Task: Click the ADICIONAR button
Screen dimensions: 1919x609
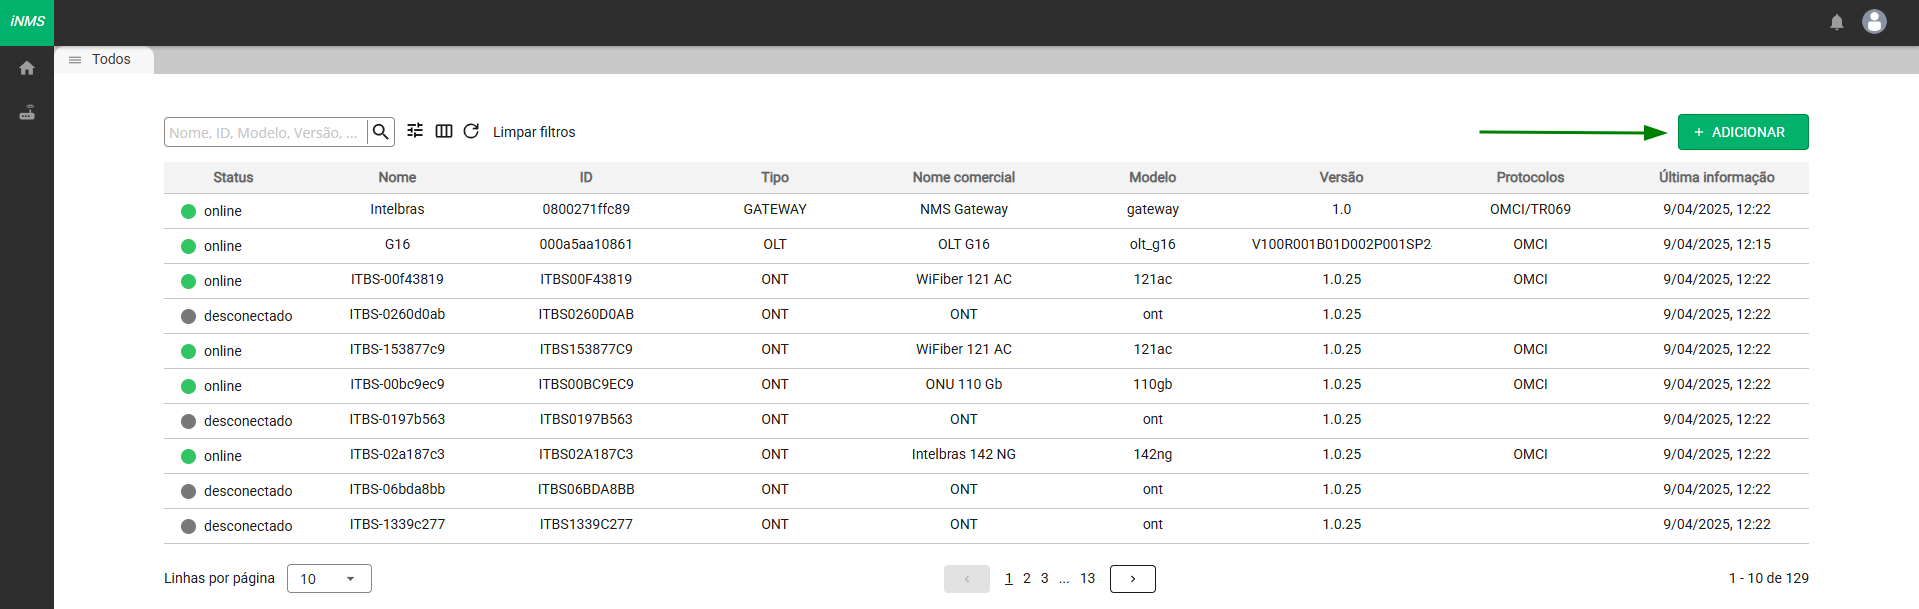Action: point(1743,132)
